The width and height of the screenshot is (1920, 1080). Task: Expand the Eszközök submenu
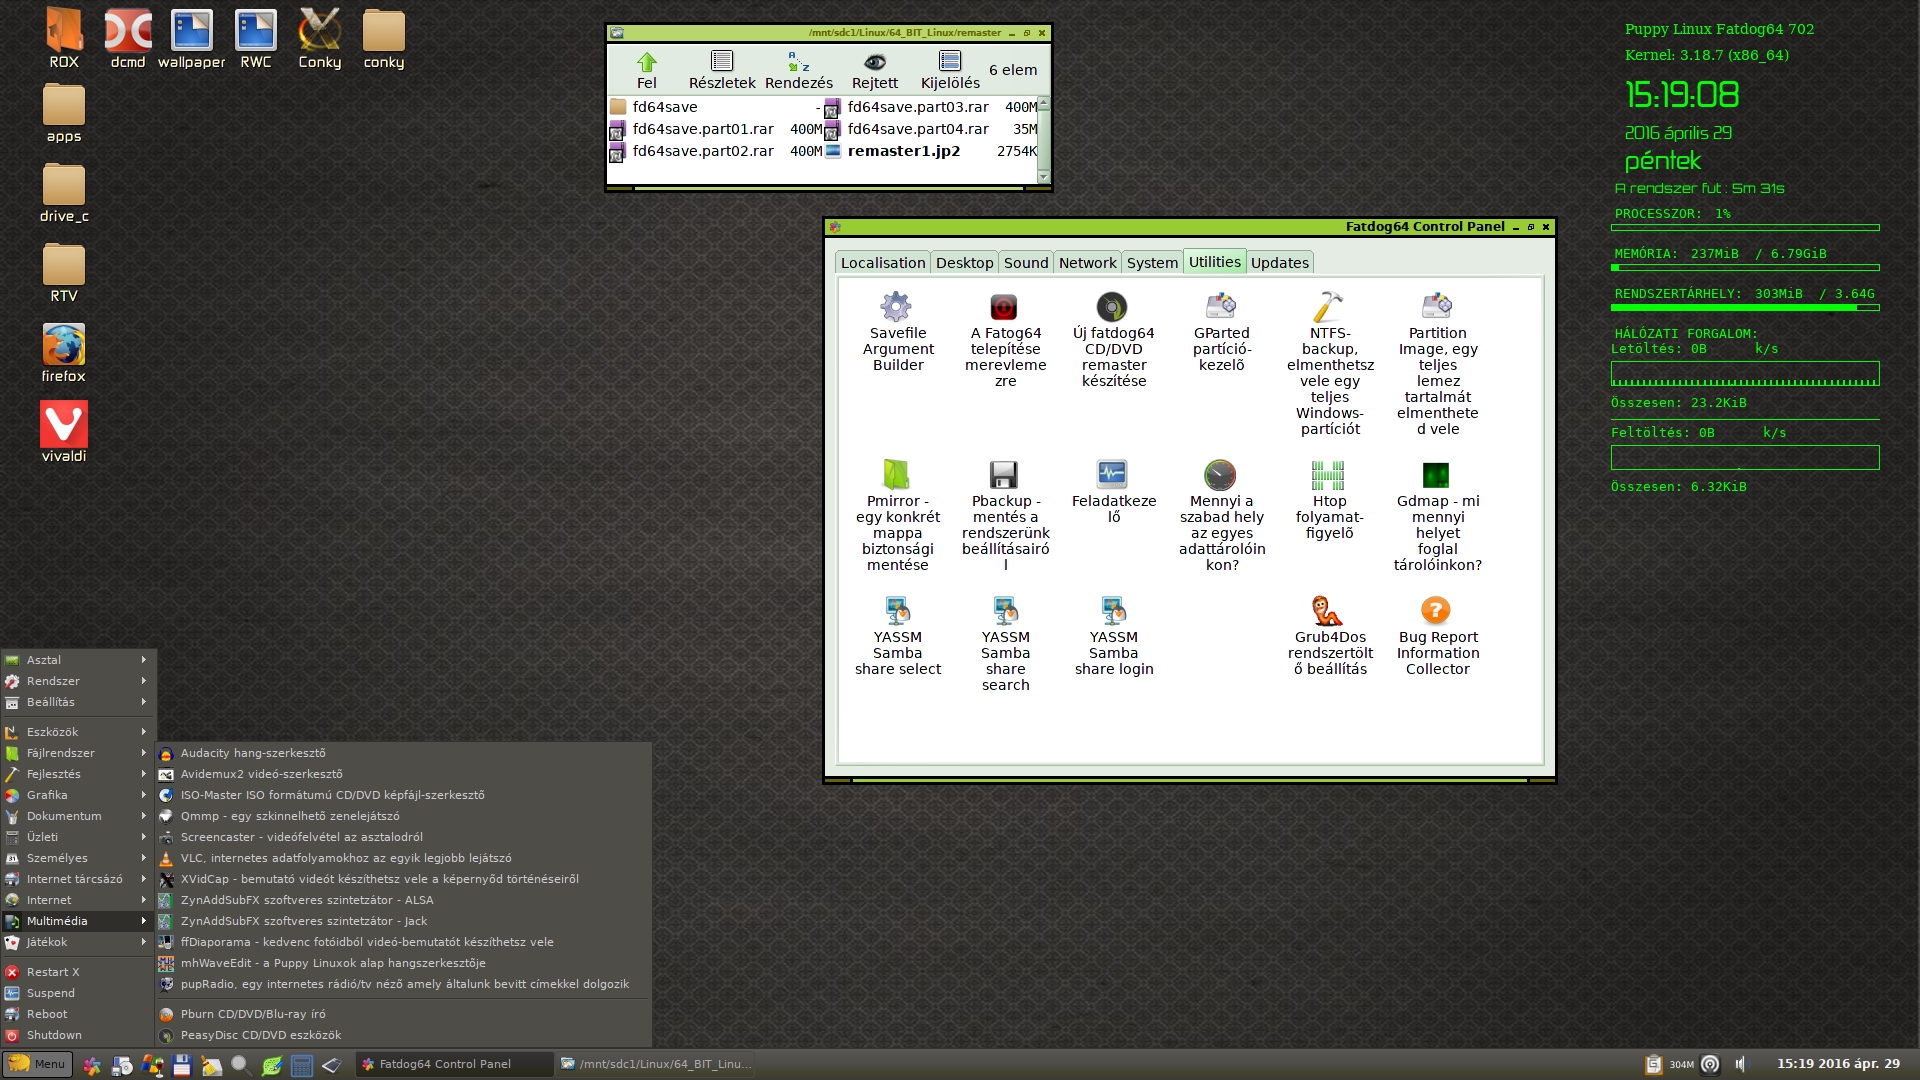pos(78,732)
